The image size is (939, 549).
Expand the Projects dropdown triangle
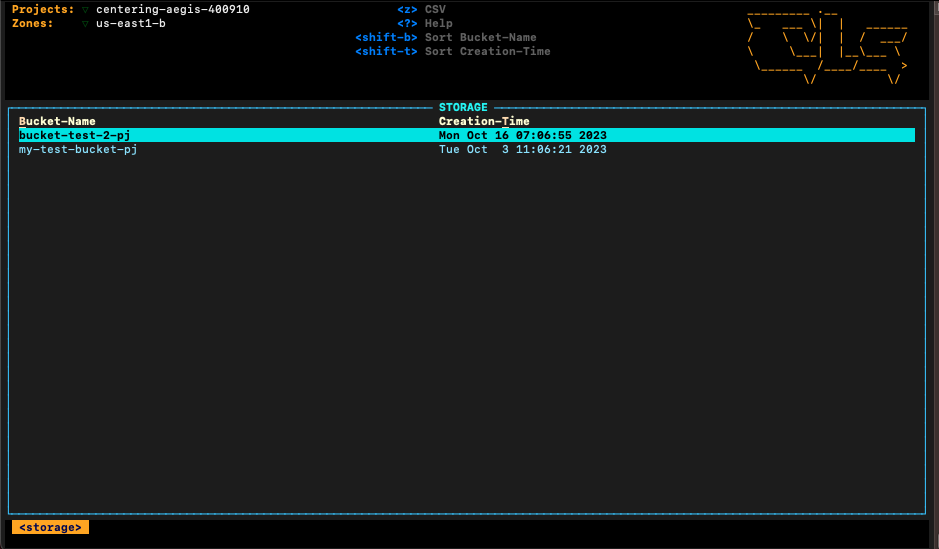click(85, 10)
